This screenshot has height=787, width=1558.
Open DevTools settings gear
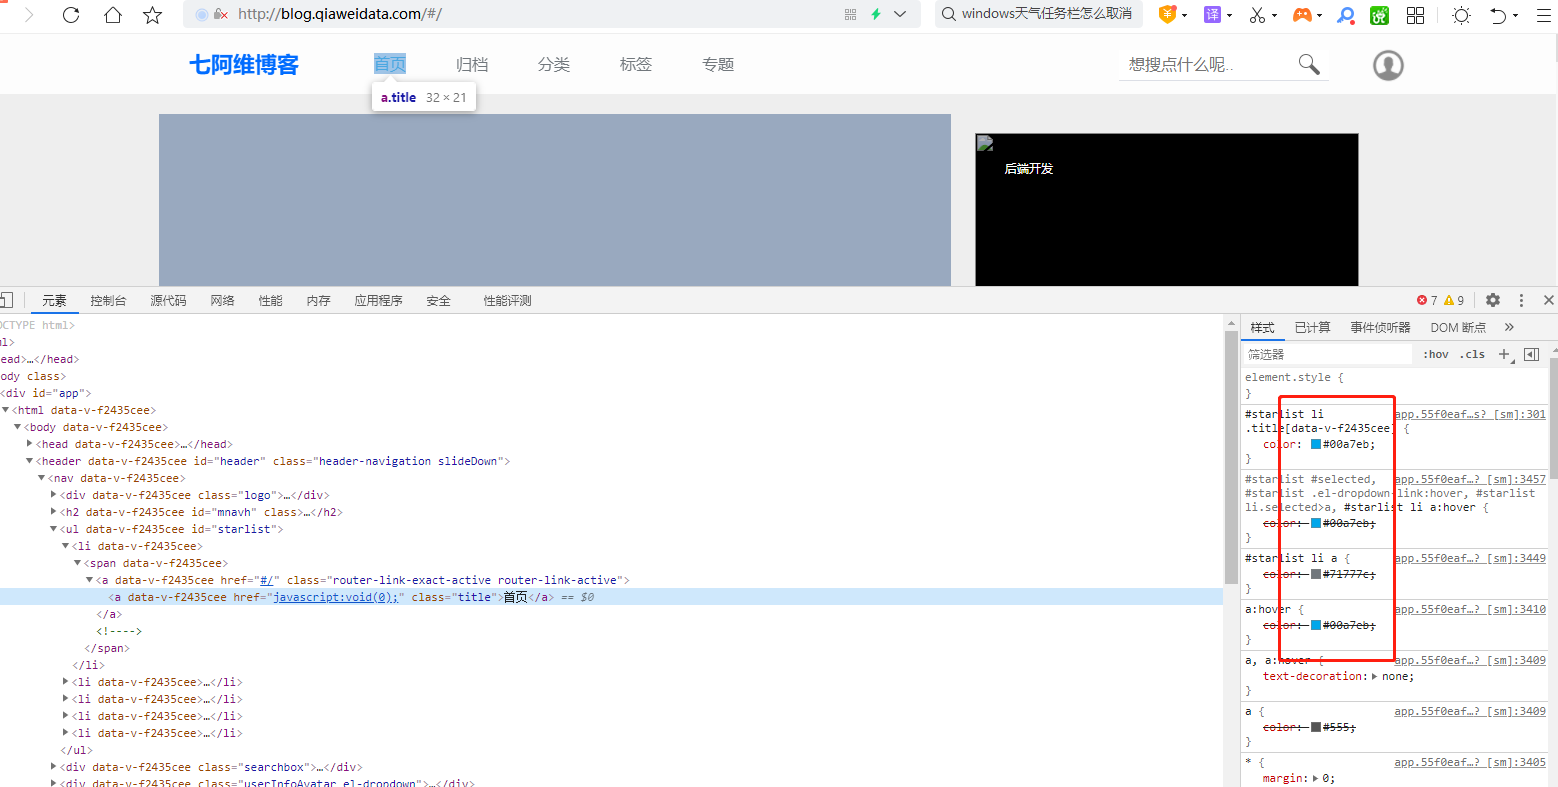1493,300
